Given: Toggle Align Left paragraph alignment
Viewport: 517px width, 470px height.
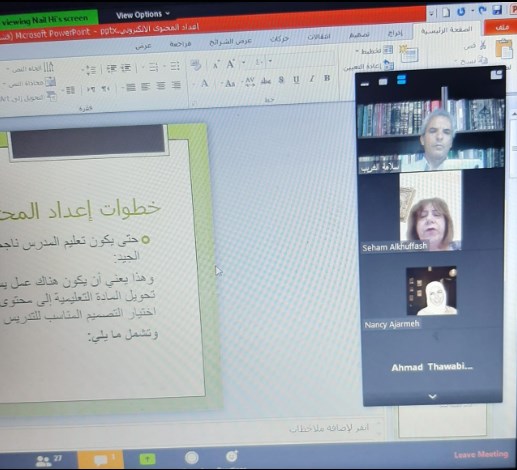Looking at the screenshot, I should coord(145,87).
